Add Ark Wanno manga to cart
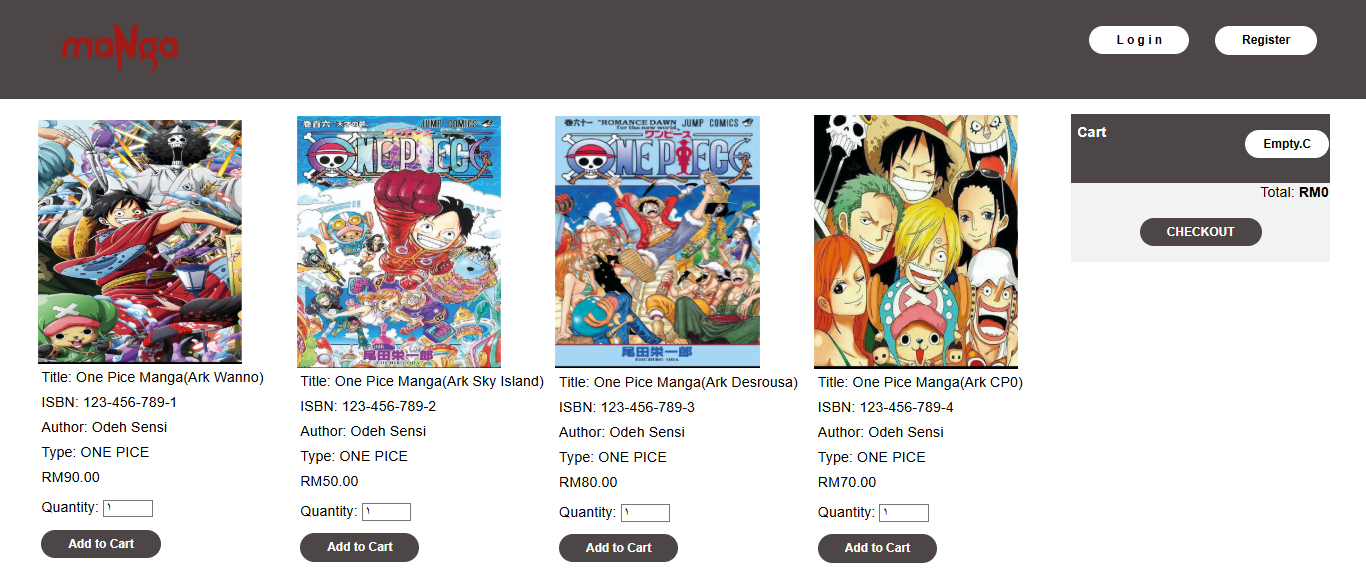Screen dimensions: 1366x577 point(101,544)
